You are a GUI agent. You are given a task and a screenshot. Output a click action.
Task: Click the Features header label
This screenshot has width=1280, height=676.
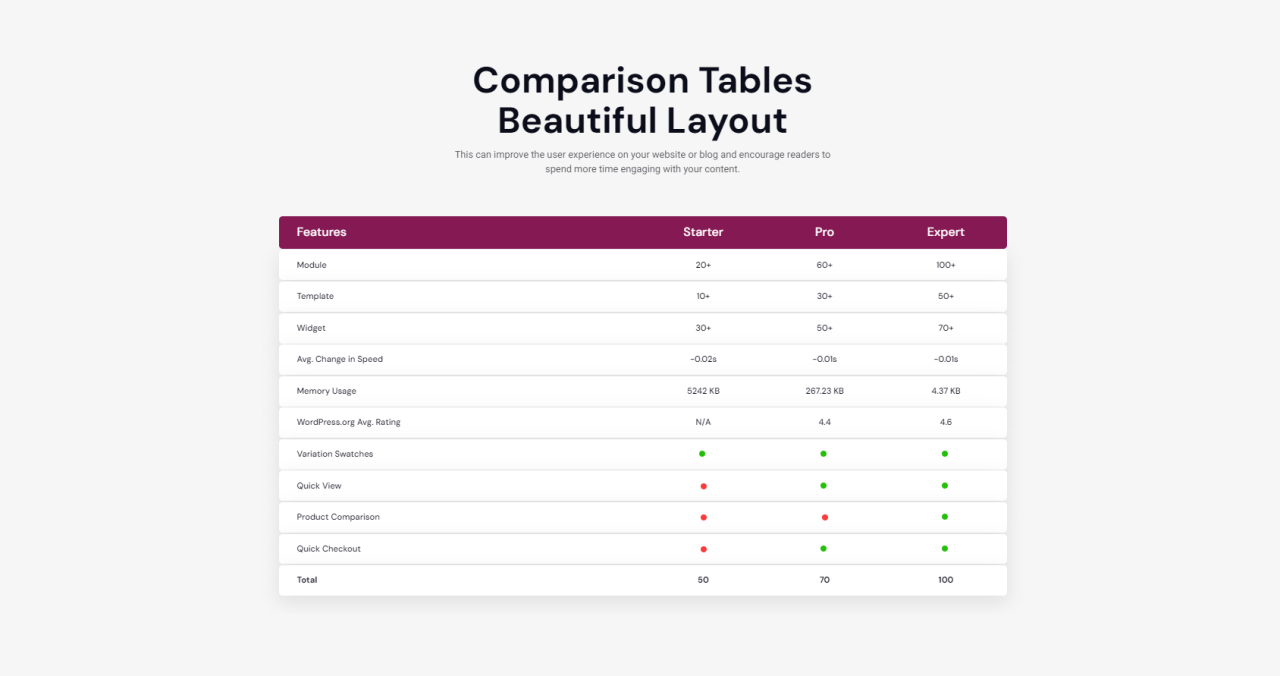(x=321, y=232)
